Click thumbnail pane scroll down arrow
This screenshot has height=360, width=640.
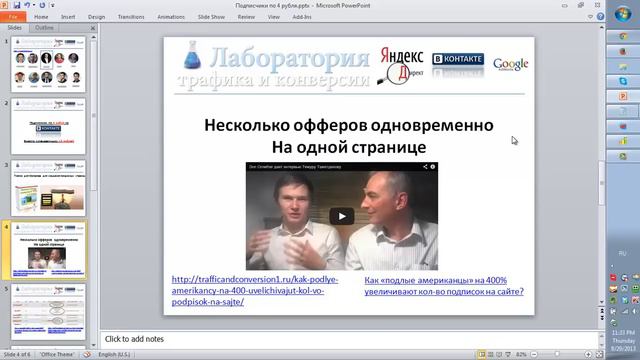tap(93, 345)
